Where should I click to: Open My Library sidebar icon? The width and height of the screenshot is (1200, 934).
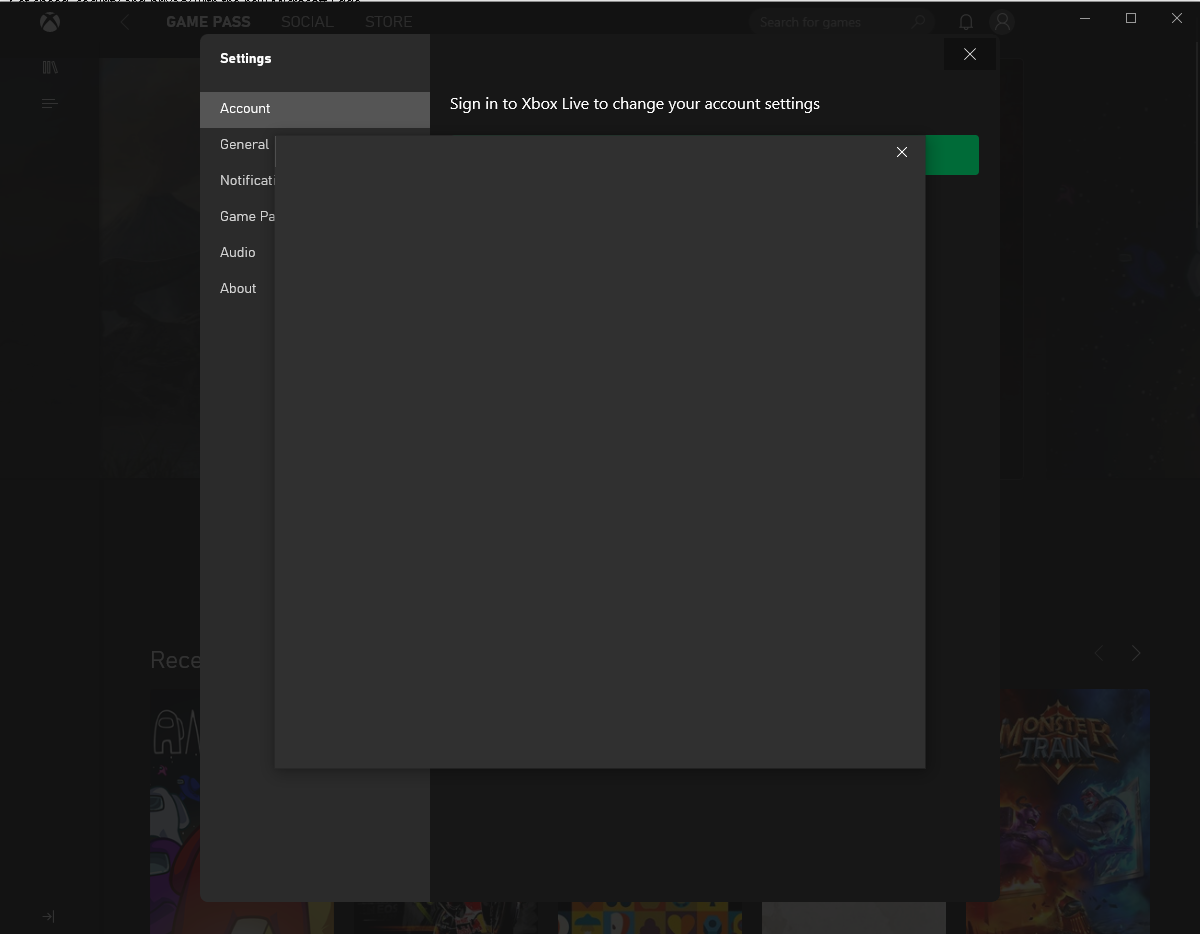[50, 67]
